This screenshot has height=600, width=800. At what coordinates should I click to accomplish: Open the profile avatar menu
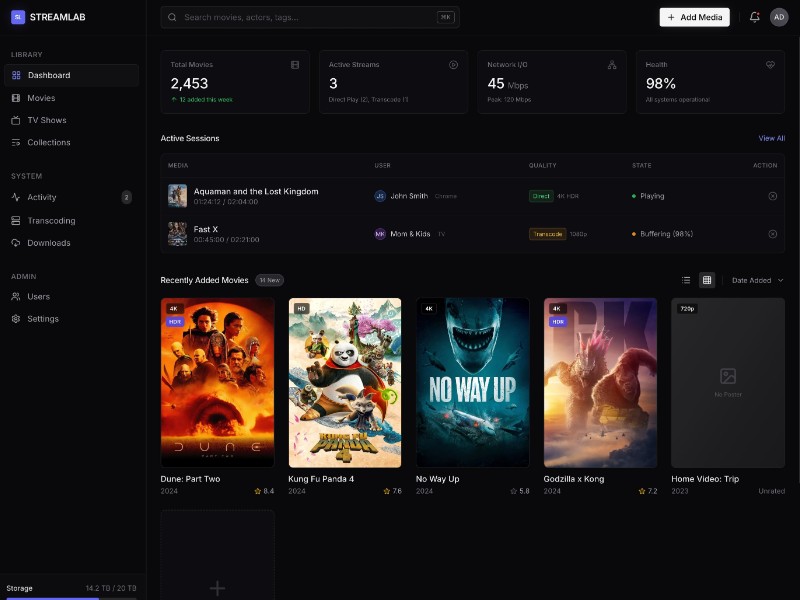coord(779,17)
